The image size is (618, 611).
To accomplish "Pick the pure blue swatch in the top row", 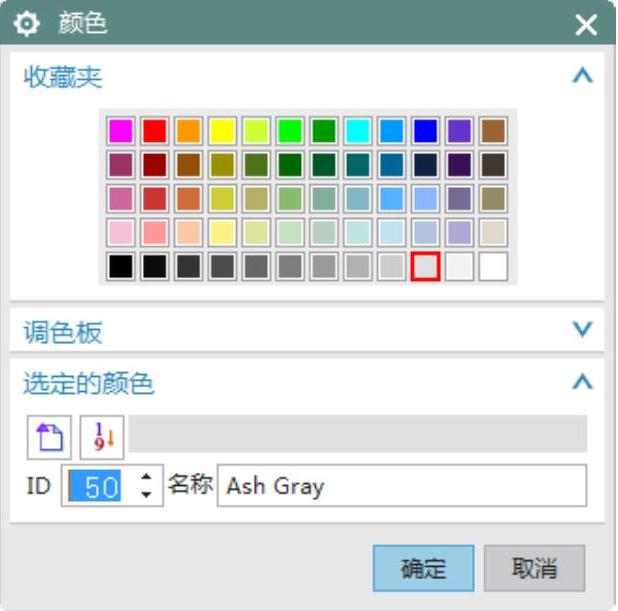I will [426, 131].
